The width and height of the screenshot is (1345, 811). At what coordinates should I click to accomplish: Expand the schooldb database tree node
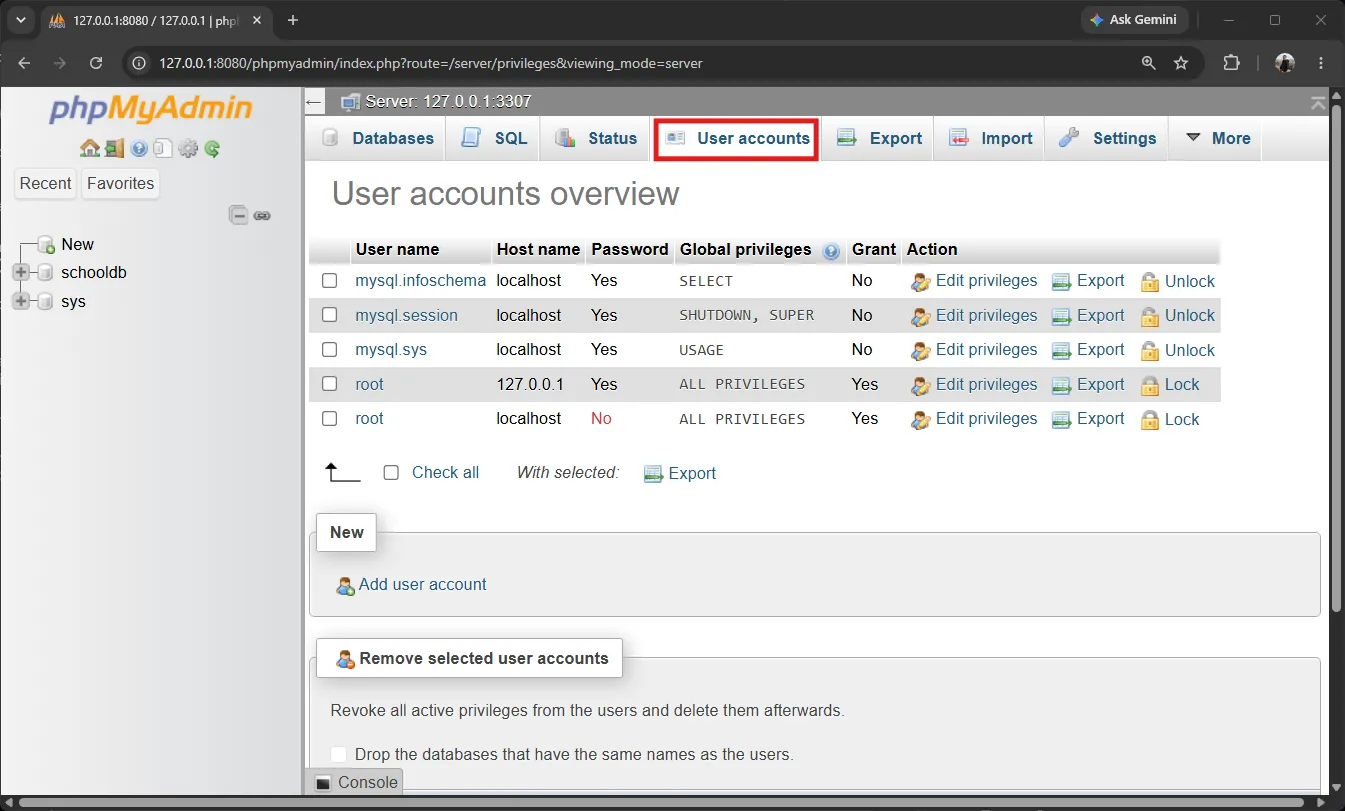click(21, 273)
